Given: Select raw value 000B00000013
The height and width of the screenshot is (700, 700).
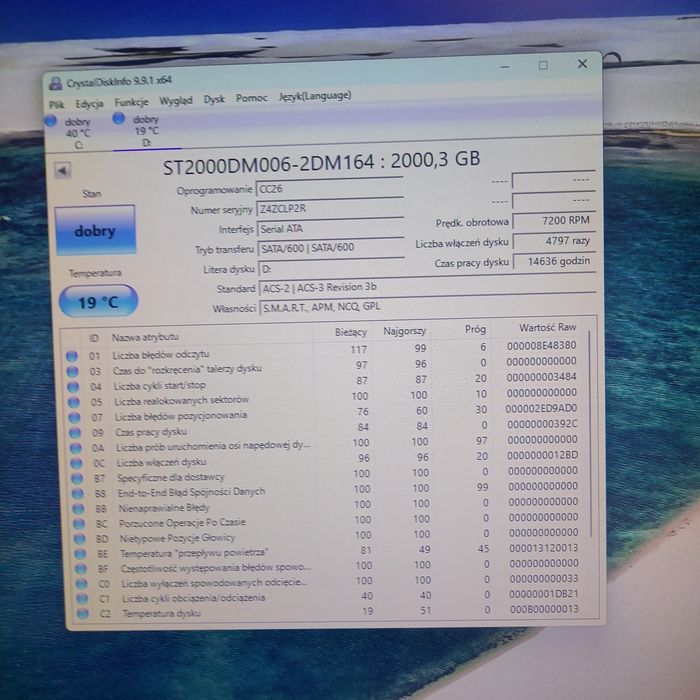Looking at the screenshot, I should (x=544, y=609).
